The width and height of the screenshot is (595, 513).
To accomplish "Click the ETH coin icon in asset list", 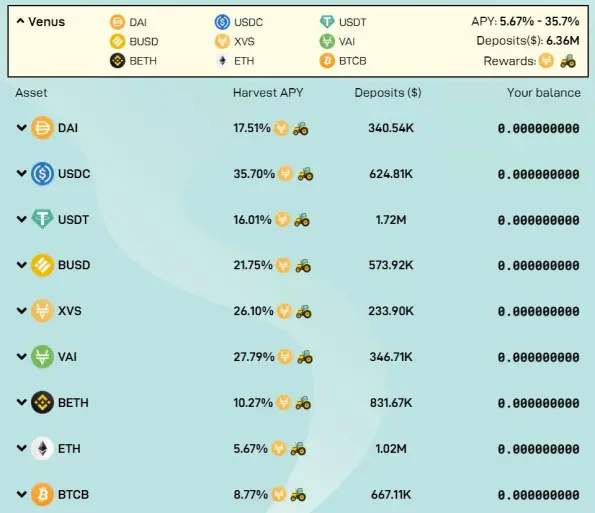I will tap(42, 448).
